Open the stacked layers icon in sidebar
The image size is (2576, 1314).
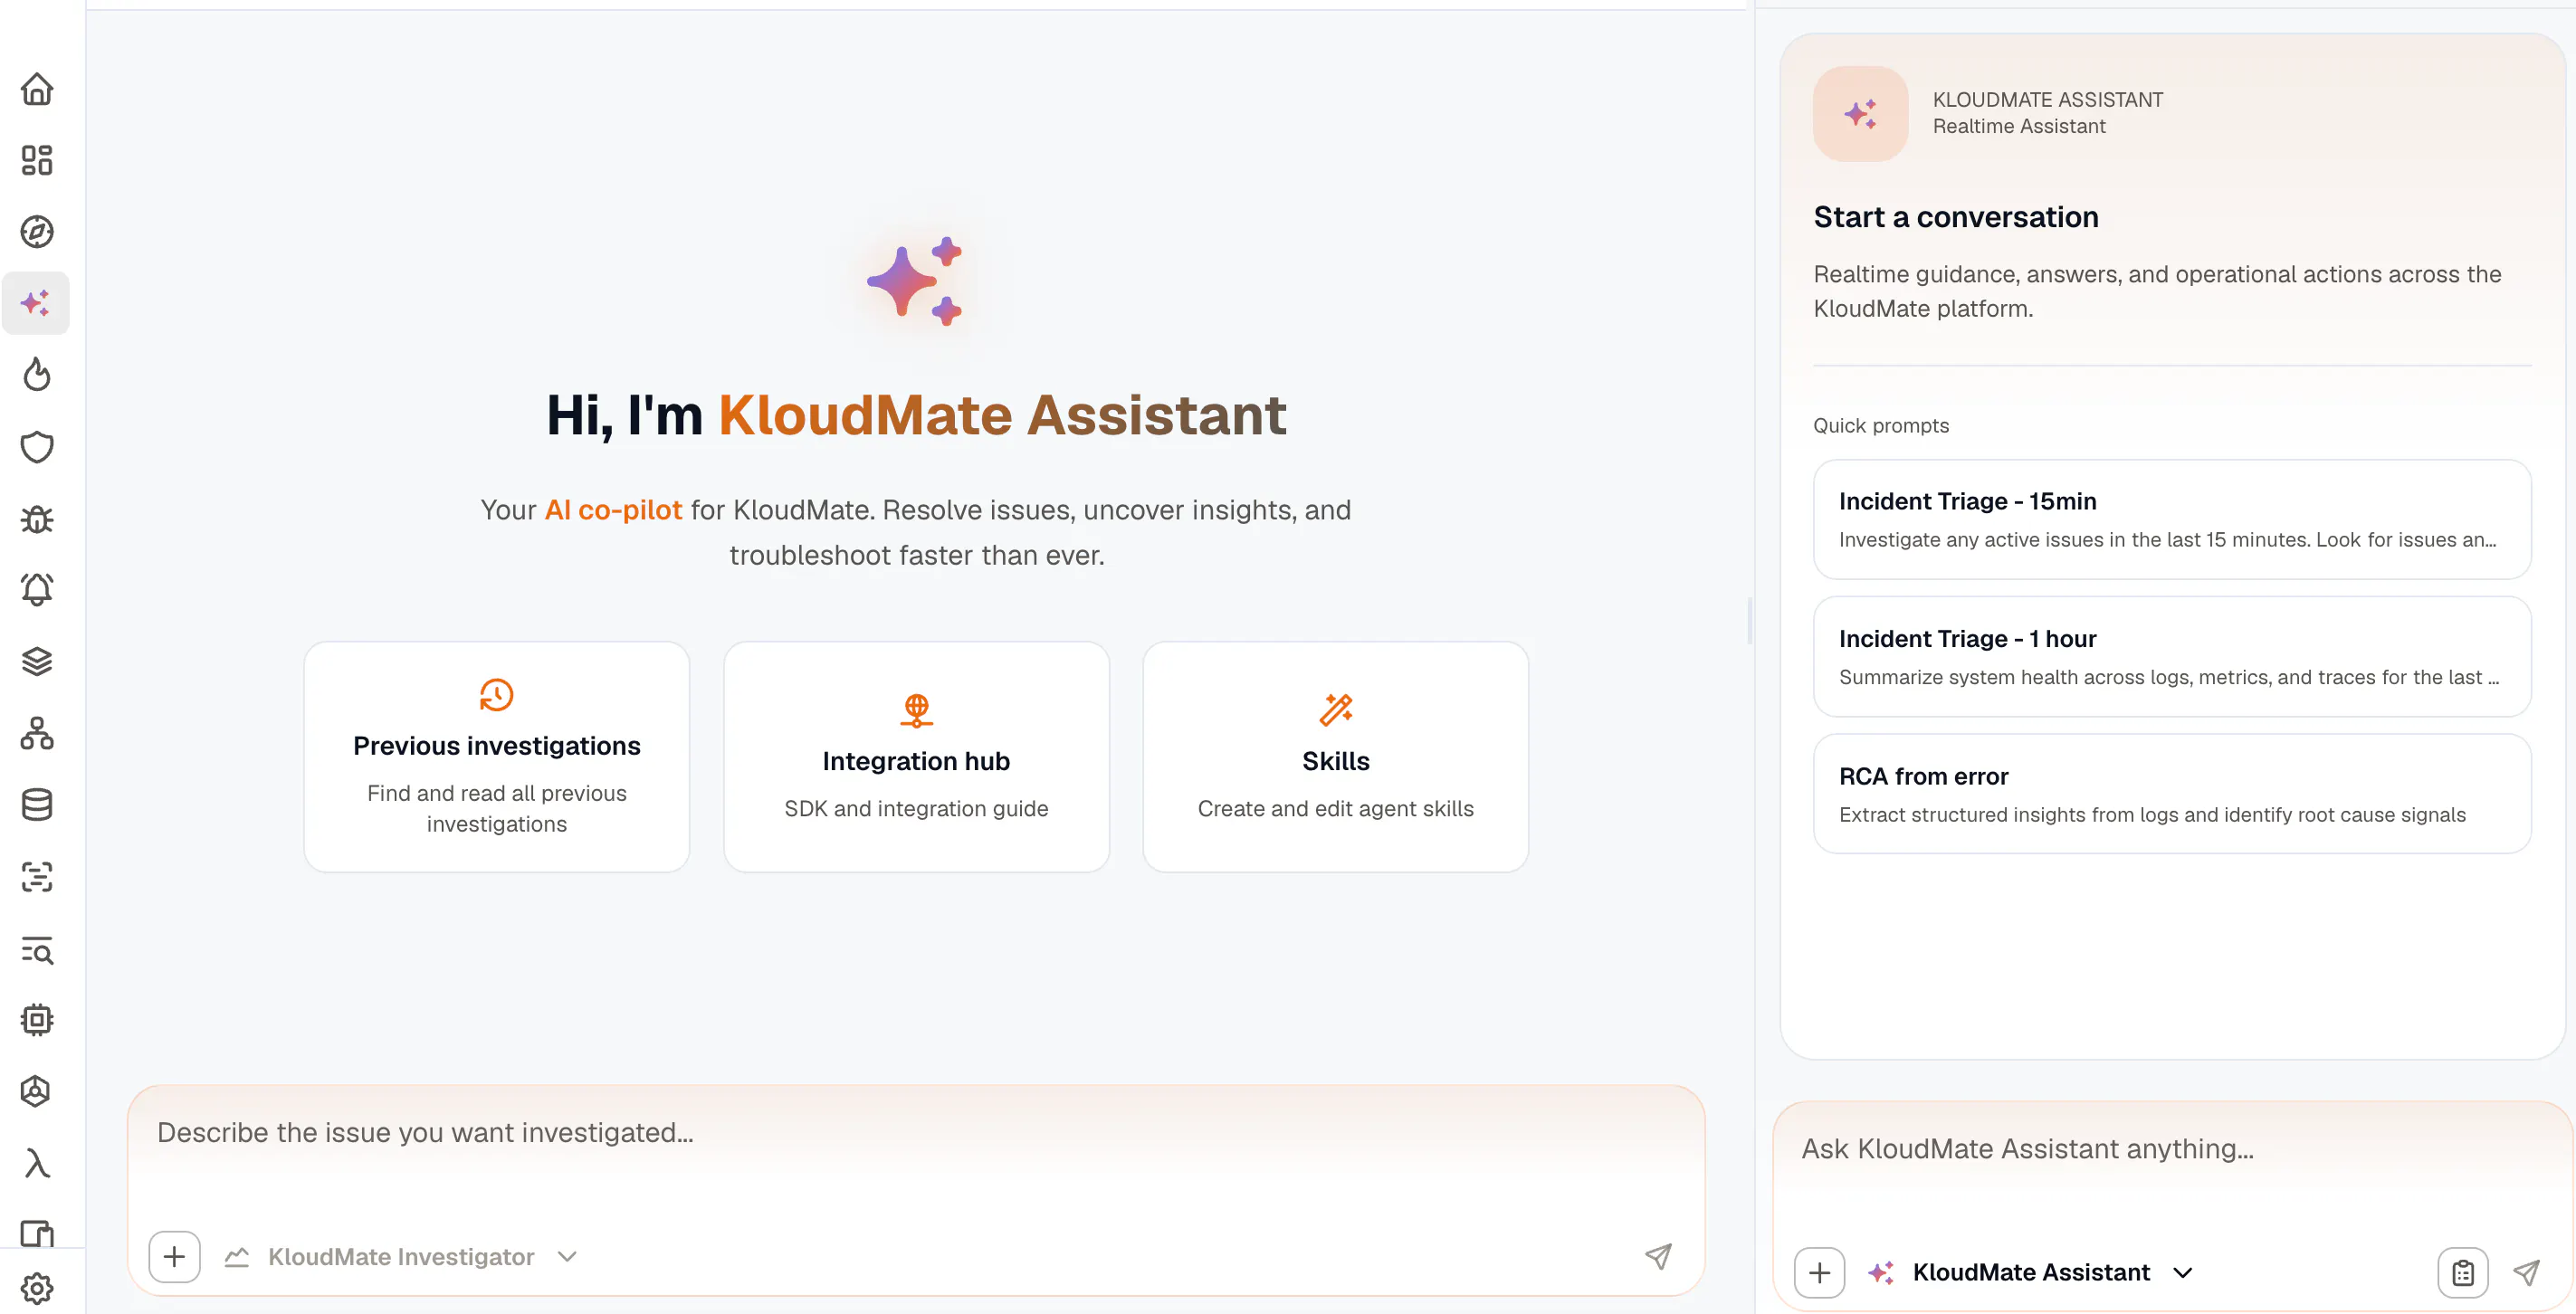37,661
